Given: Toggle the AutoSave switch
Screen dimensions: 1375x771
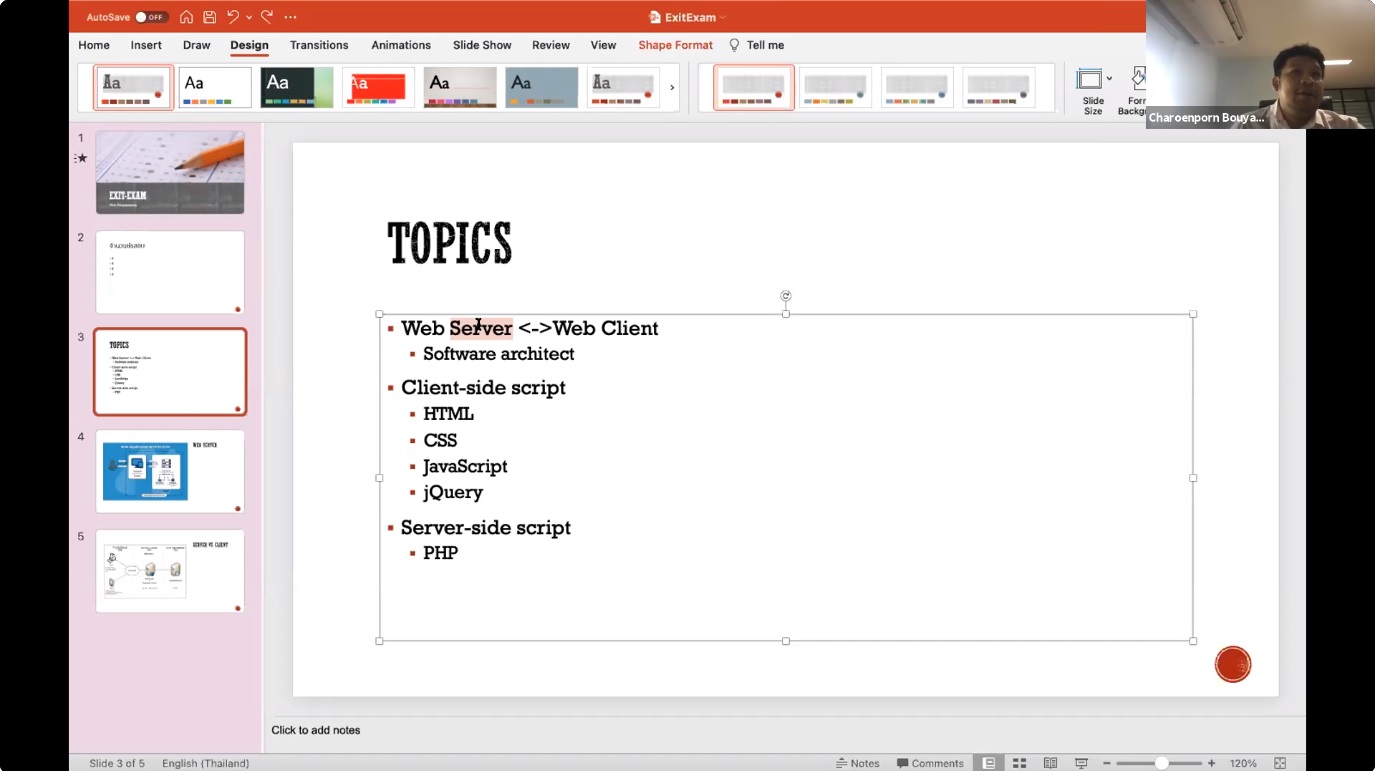Looking at the screenshot, I should [151, 17].
